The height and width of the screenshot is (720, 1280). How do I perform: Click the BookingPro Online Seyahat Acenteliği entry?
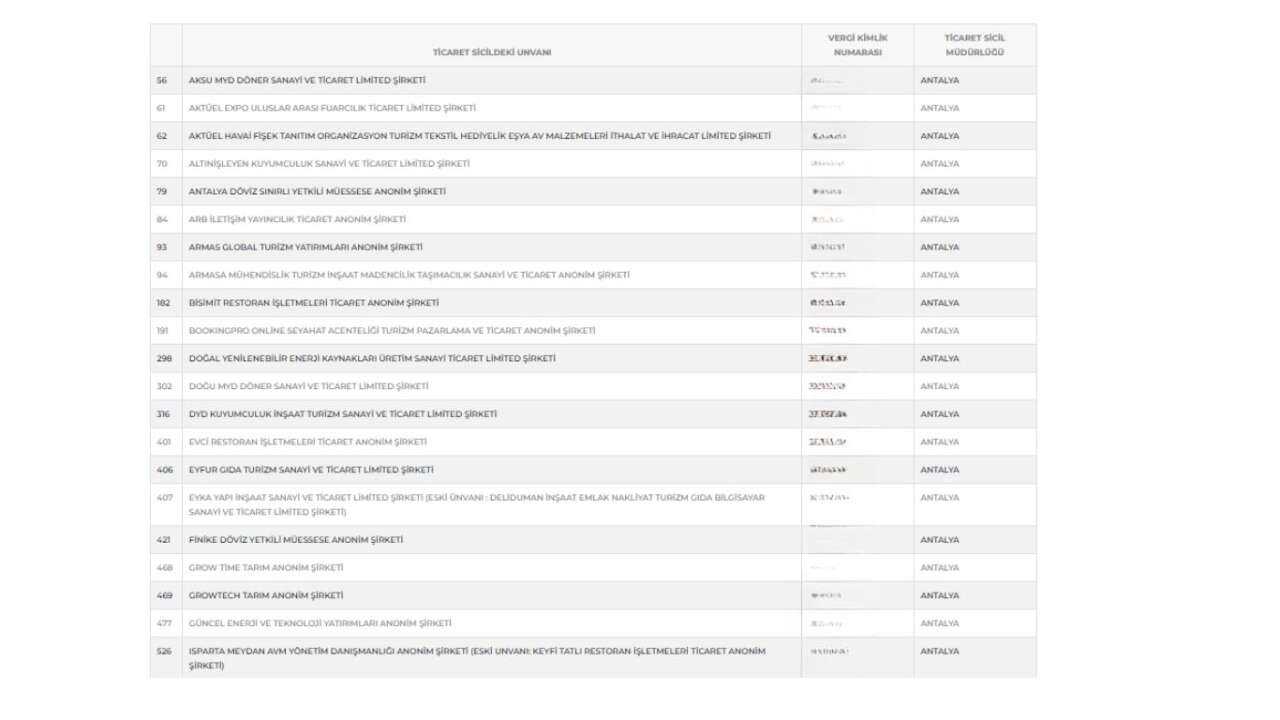pos(392,331)
